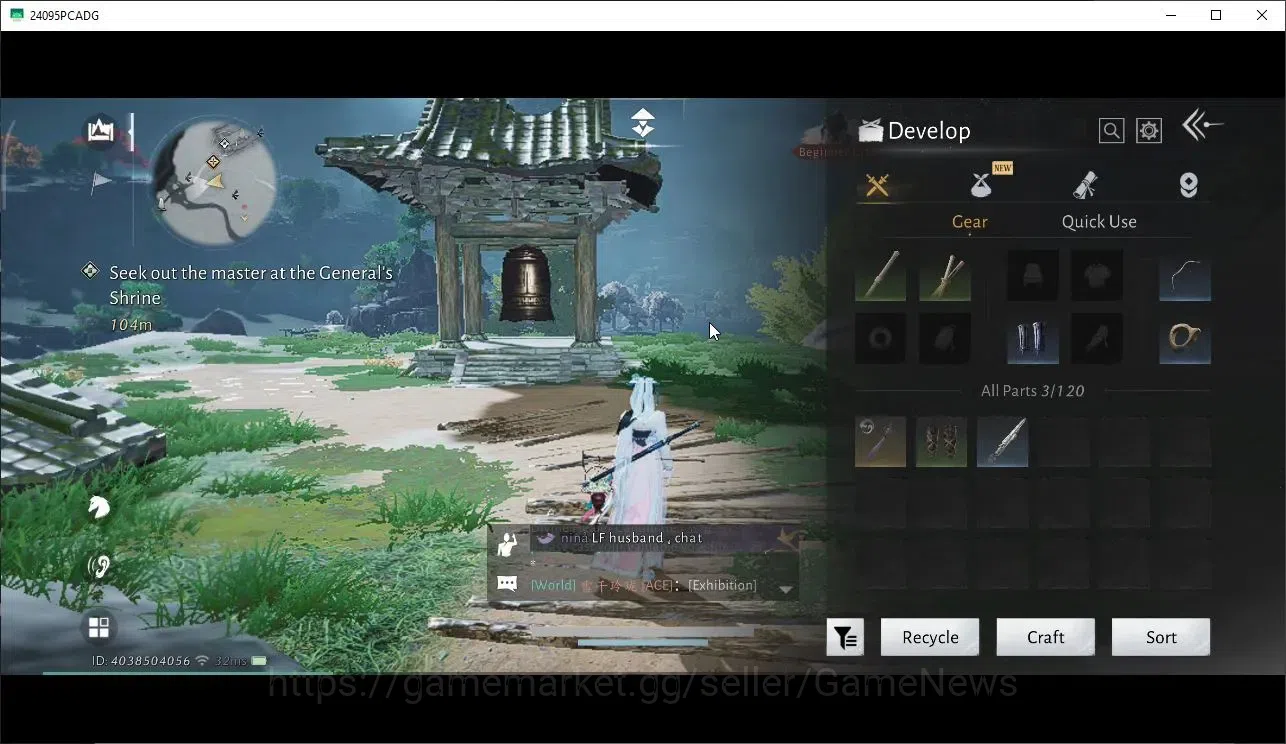Open the chat speech bubble icon
The height and width of the screenshot is (744, 1286).
coord(507,584)
